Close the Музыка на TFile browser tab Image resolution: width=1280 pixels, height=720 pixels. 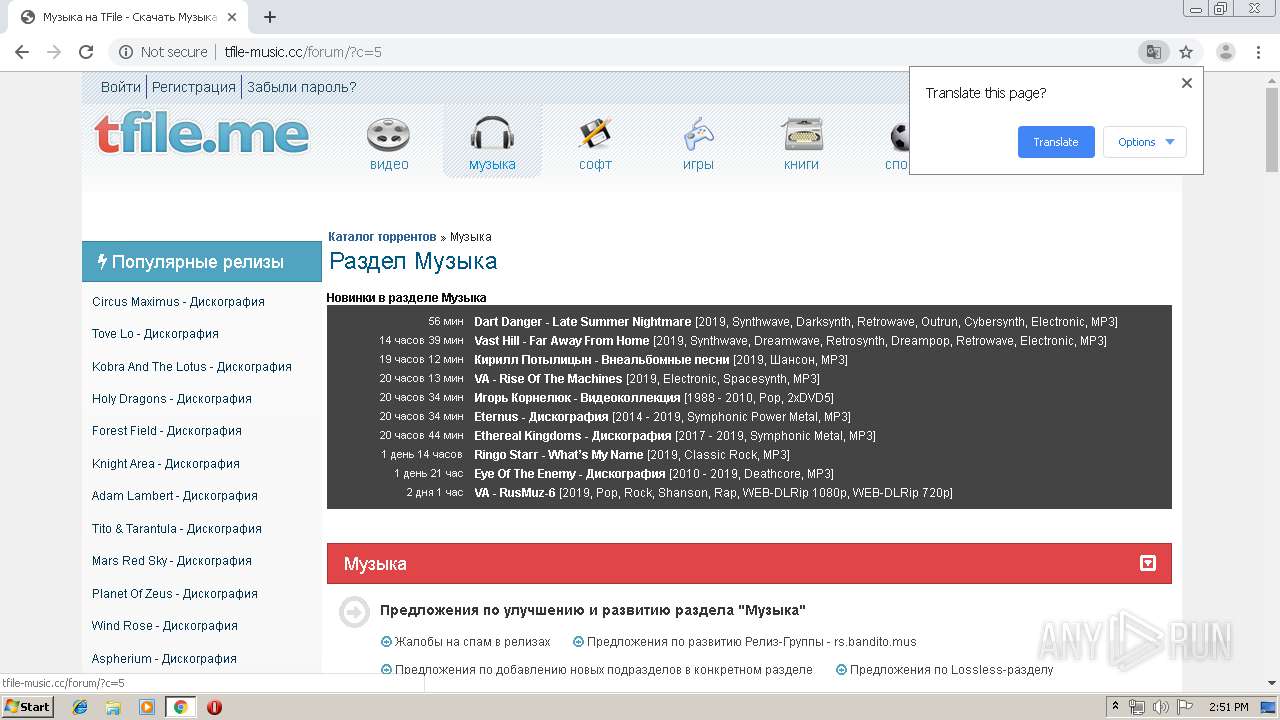coord(232,17)
